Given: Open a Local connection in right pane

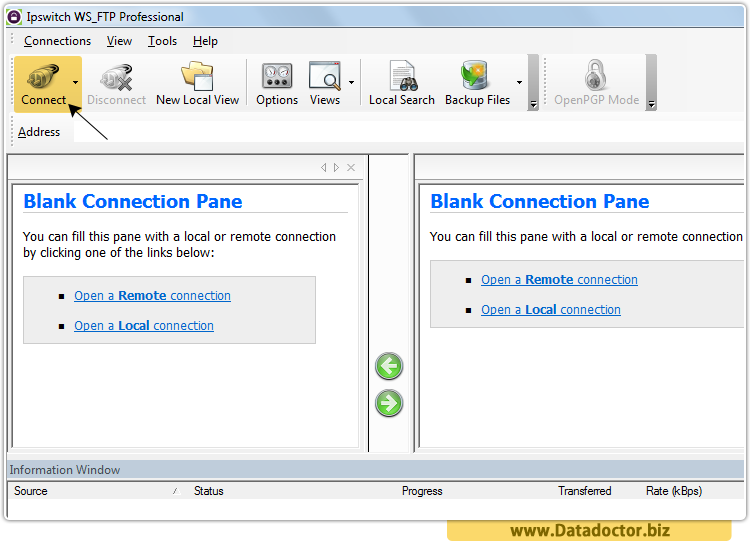Looking at the screenshot, I should pyautogui.click(x=551, y=309).
